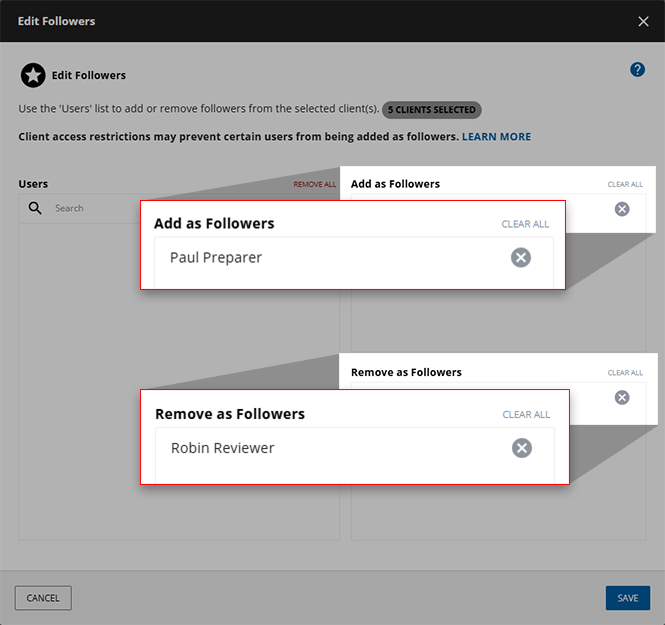The height and width of the screenshot is (625, 665).
Task: Click small X in background Add as Followers panel
Action: coord(622,209)
